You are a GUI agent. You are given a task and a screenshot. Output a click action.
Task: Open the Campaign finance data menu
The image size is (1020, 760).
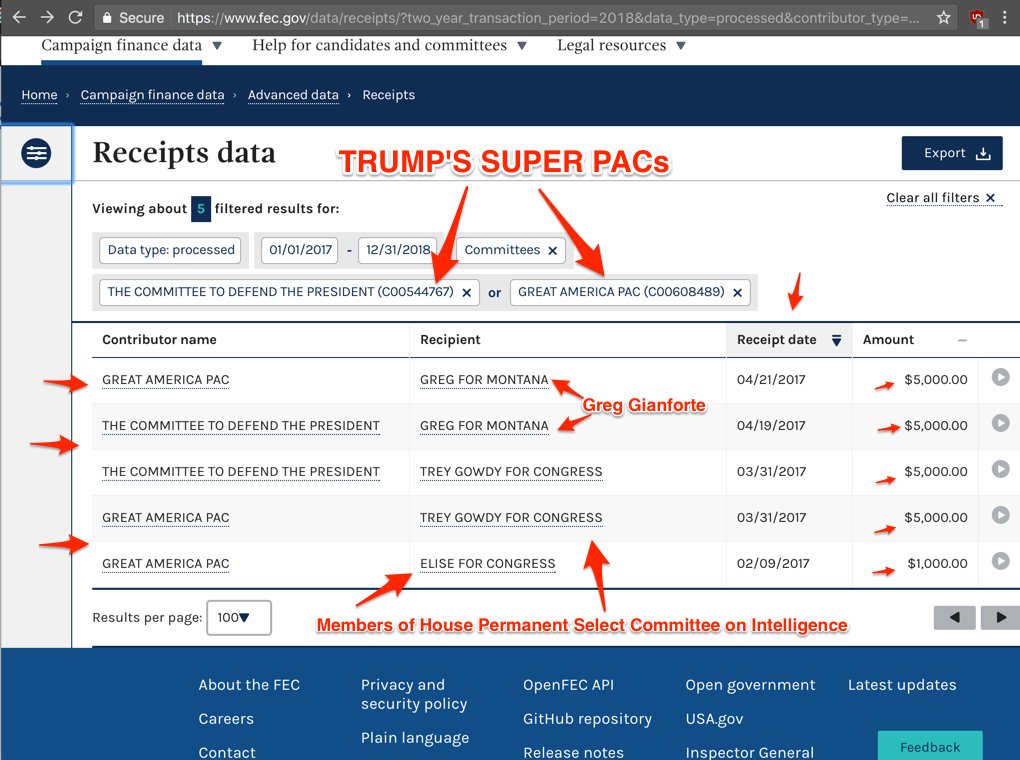click(x=131, y=46)
